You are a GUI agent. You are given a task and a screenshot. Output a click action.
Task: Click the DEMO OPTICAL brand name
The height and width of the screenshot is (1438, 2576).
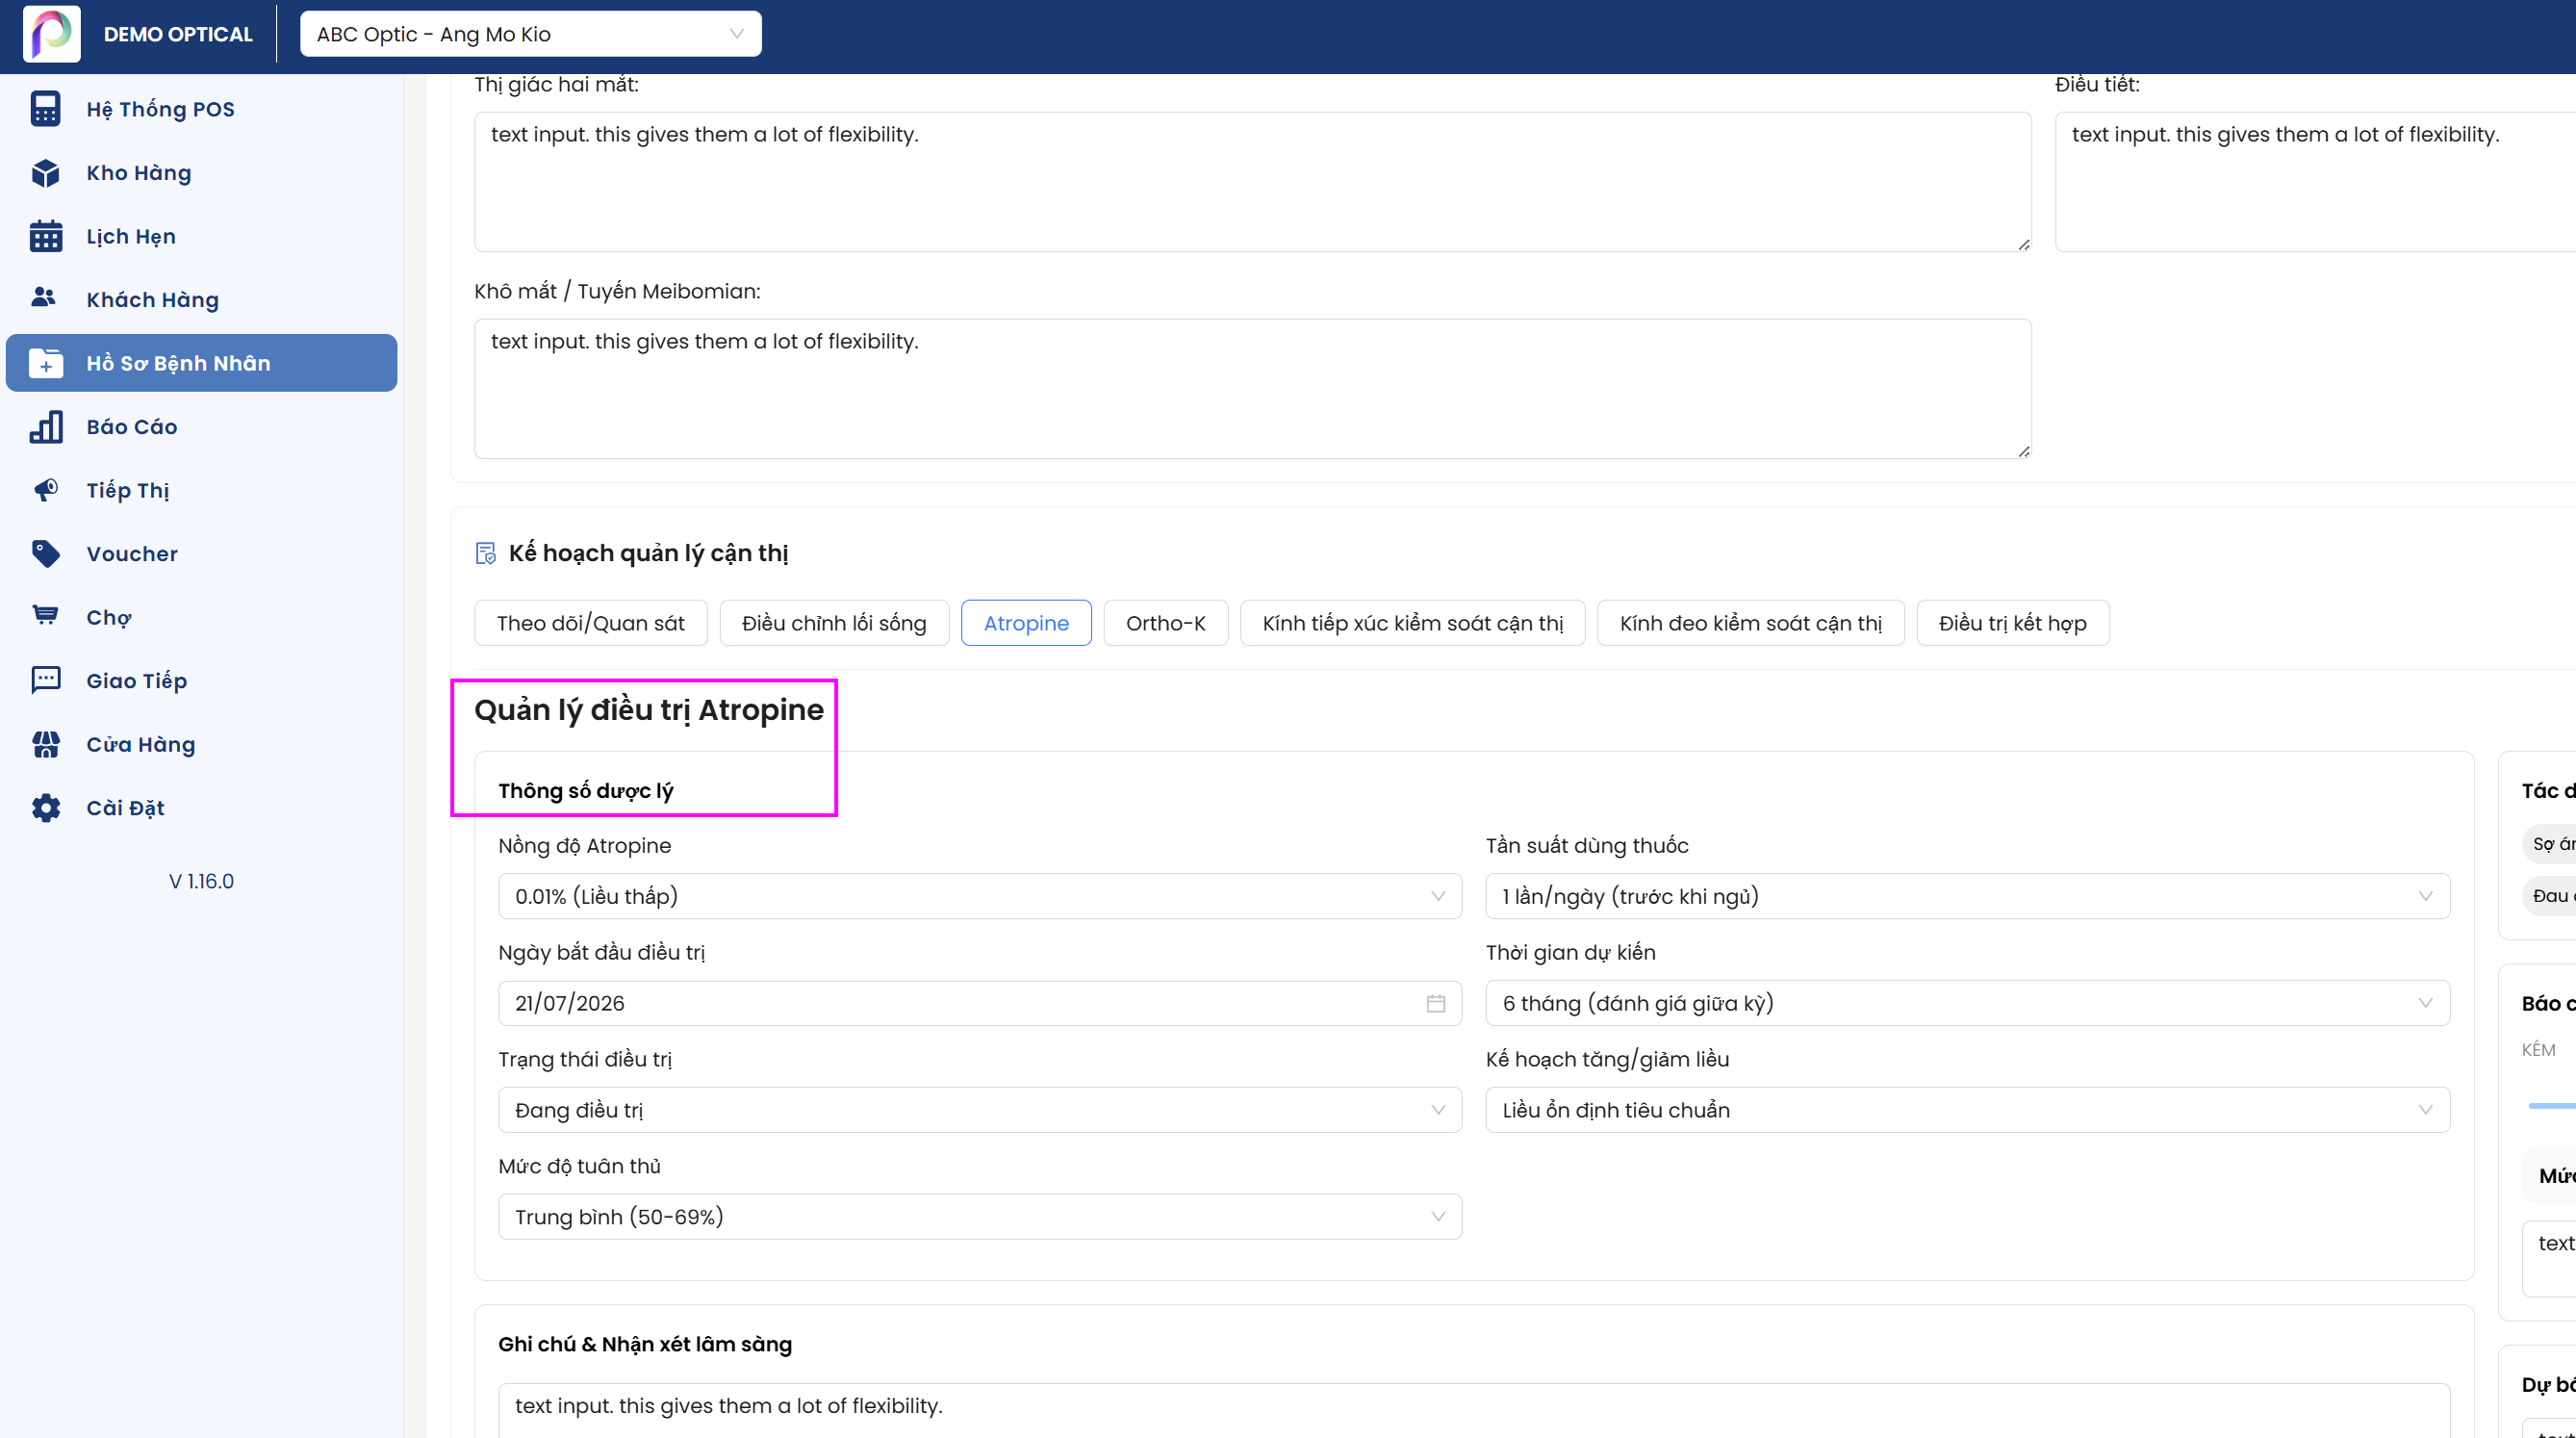tap(178, 34)
